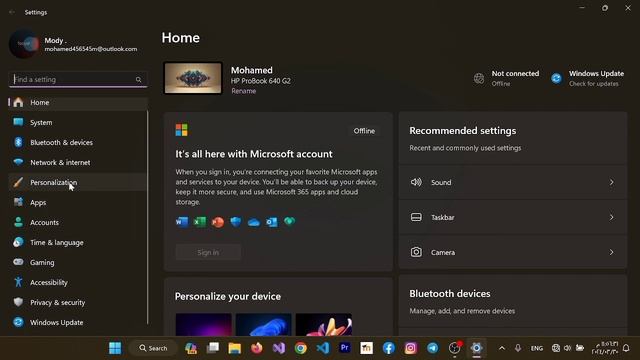Open the System settings category
The height and width of the screenshot is (360, 640).
78,122
